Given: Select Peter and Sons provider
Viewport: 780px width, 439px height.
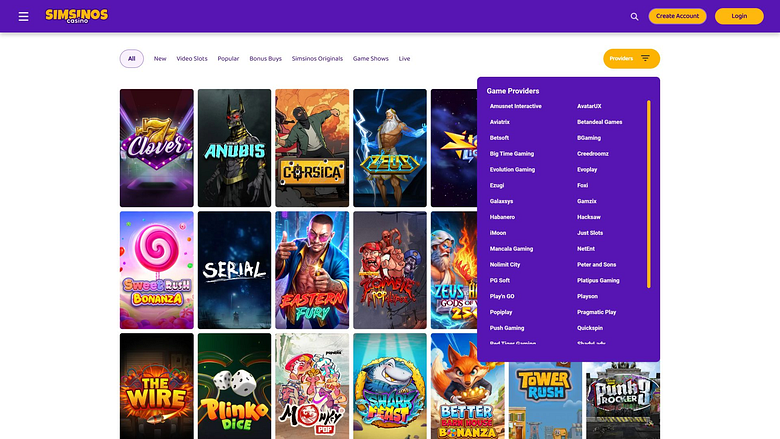Looking at the screenshot, I should pos(596,265).
